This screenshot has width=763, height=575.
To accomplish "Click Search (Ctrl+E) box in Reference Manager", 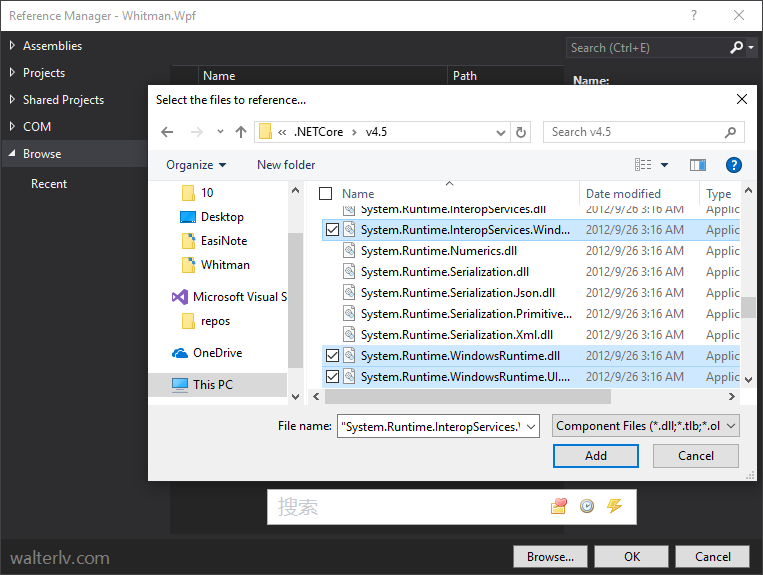I will tap(649, 48).
